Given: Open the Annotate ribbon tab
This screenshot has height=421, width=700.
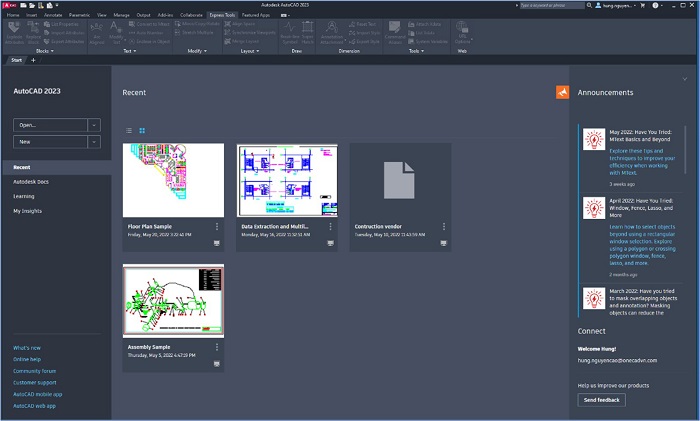Looking at the screenshot, I should 53,15.
